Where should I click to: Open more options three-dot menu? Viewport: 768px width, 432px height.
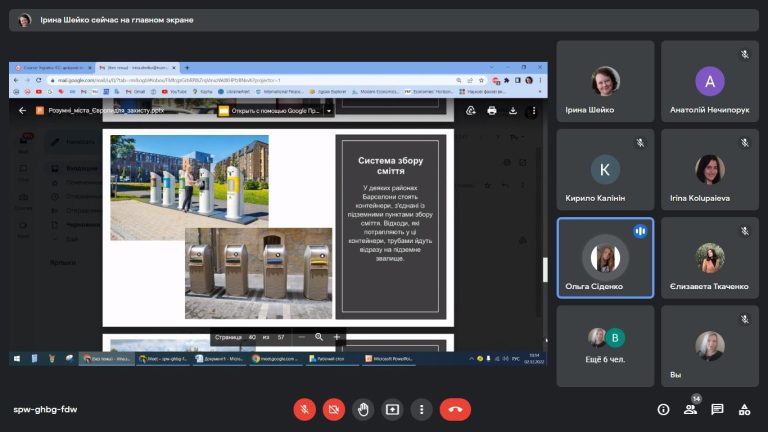click(421, 409)
